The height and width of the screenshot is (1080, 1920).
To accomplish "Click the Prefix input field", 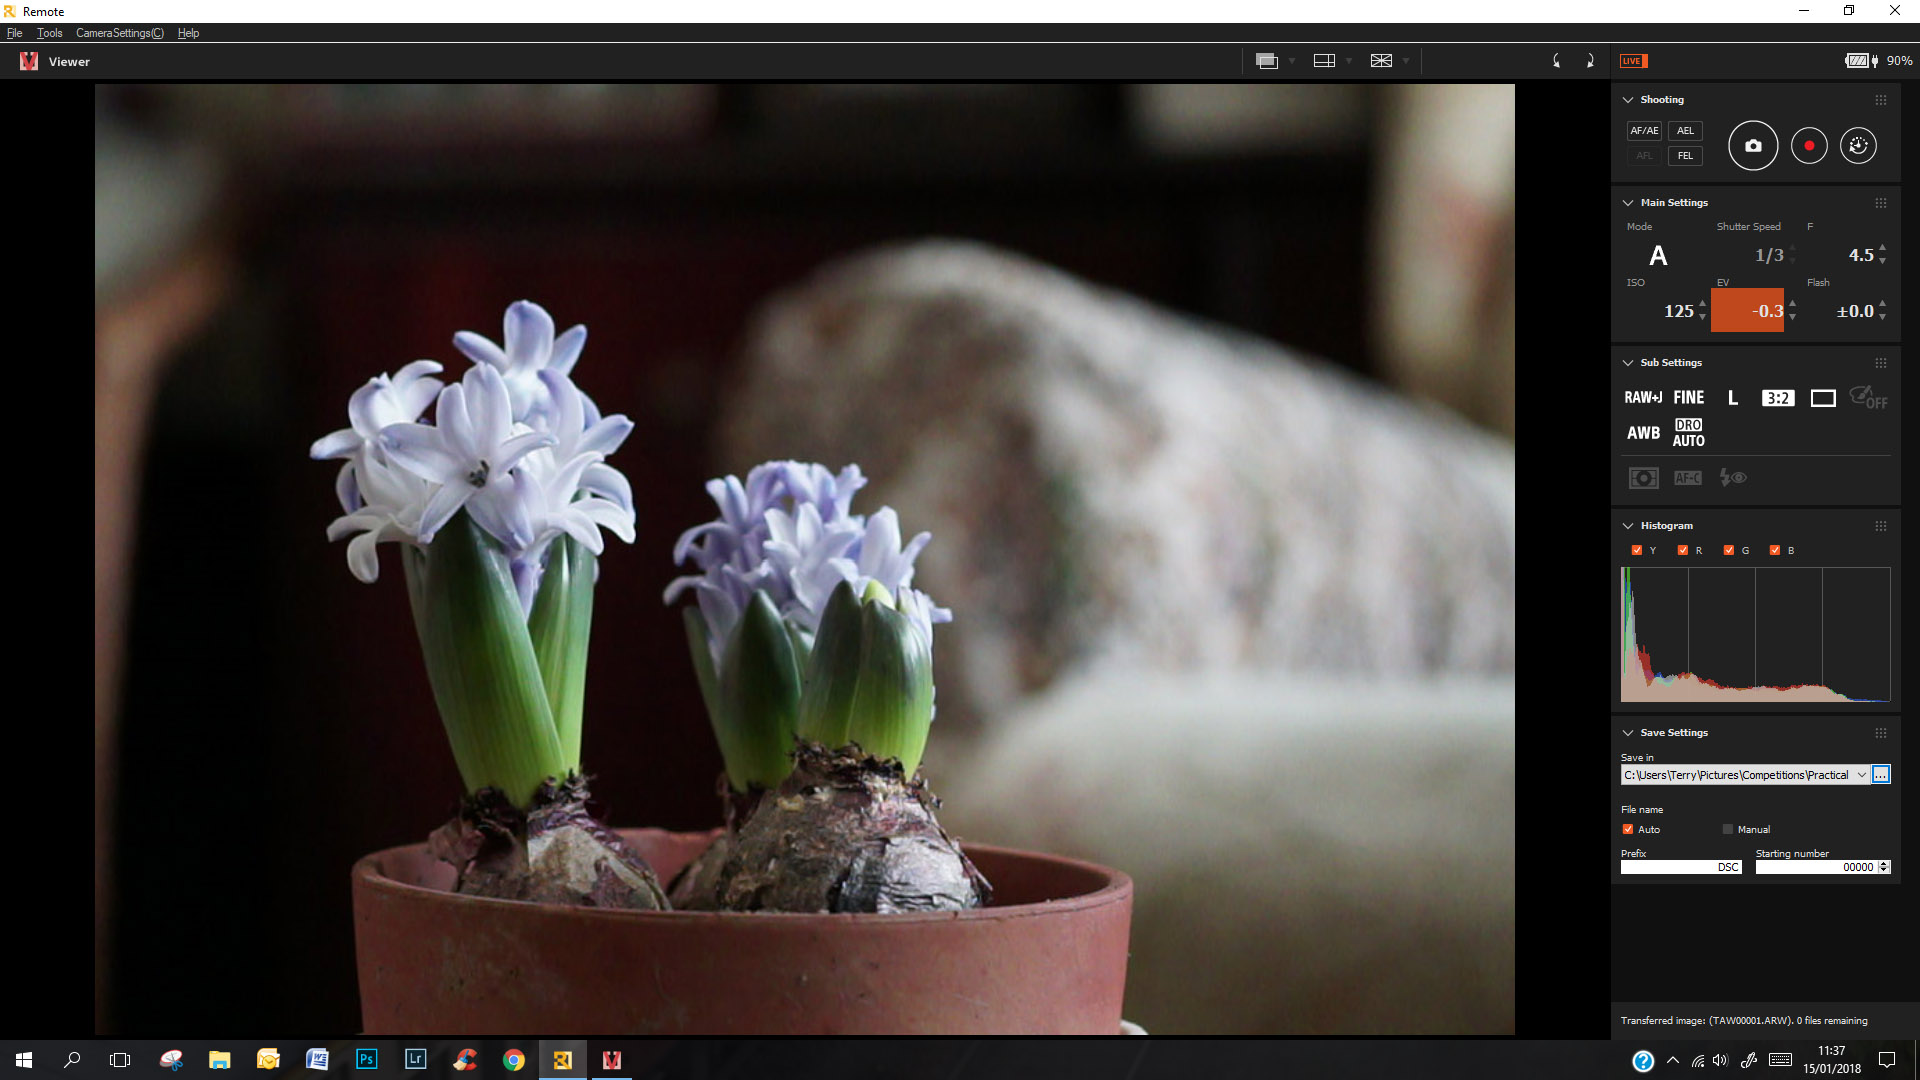I will pyautogui.click(x=1681, y=867).
